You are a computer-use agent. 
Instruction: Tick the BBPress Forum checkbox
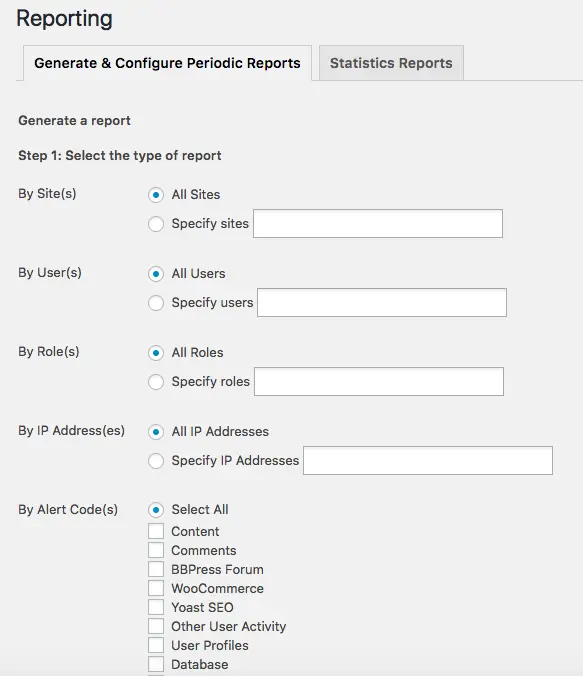(156, 569)
